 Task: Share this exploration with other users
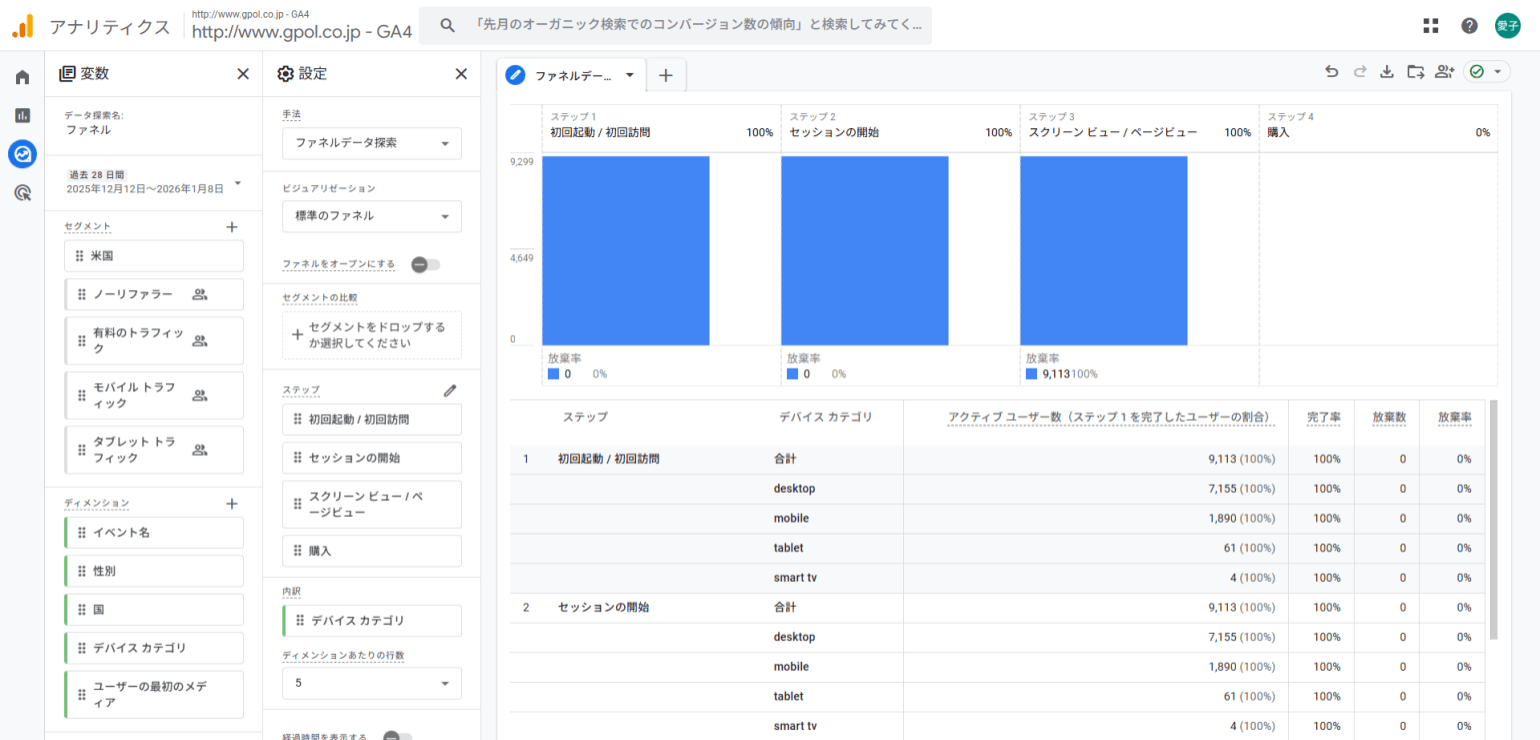(x=1443, y=71)
